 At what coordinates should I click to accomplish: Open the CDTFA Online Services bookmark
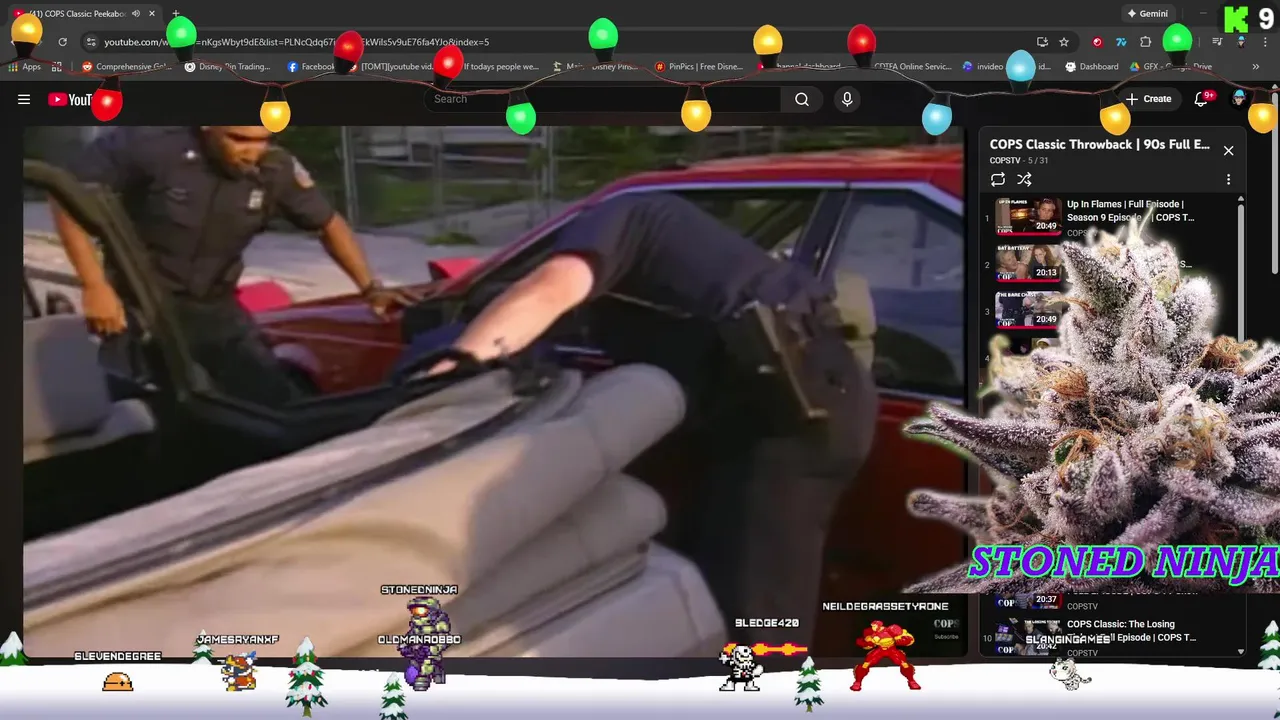912,67
